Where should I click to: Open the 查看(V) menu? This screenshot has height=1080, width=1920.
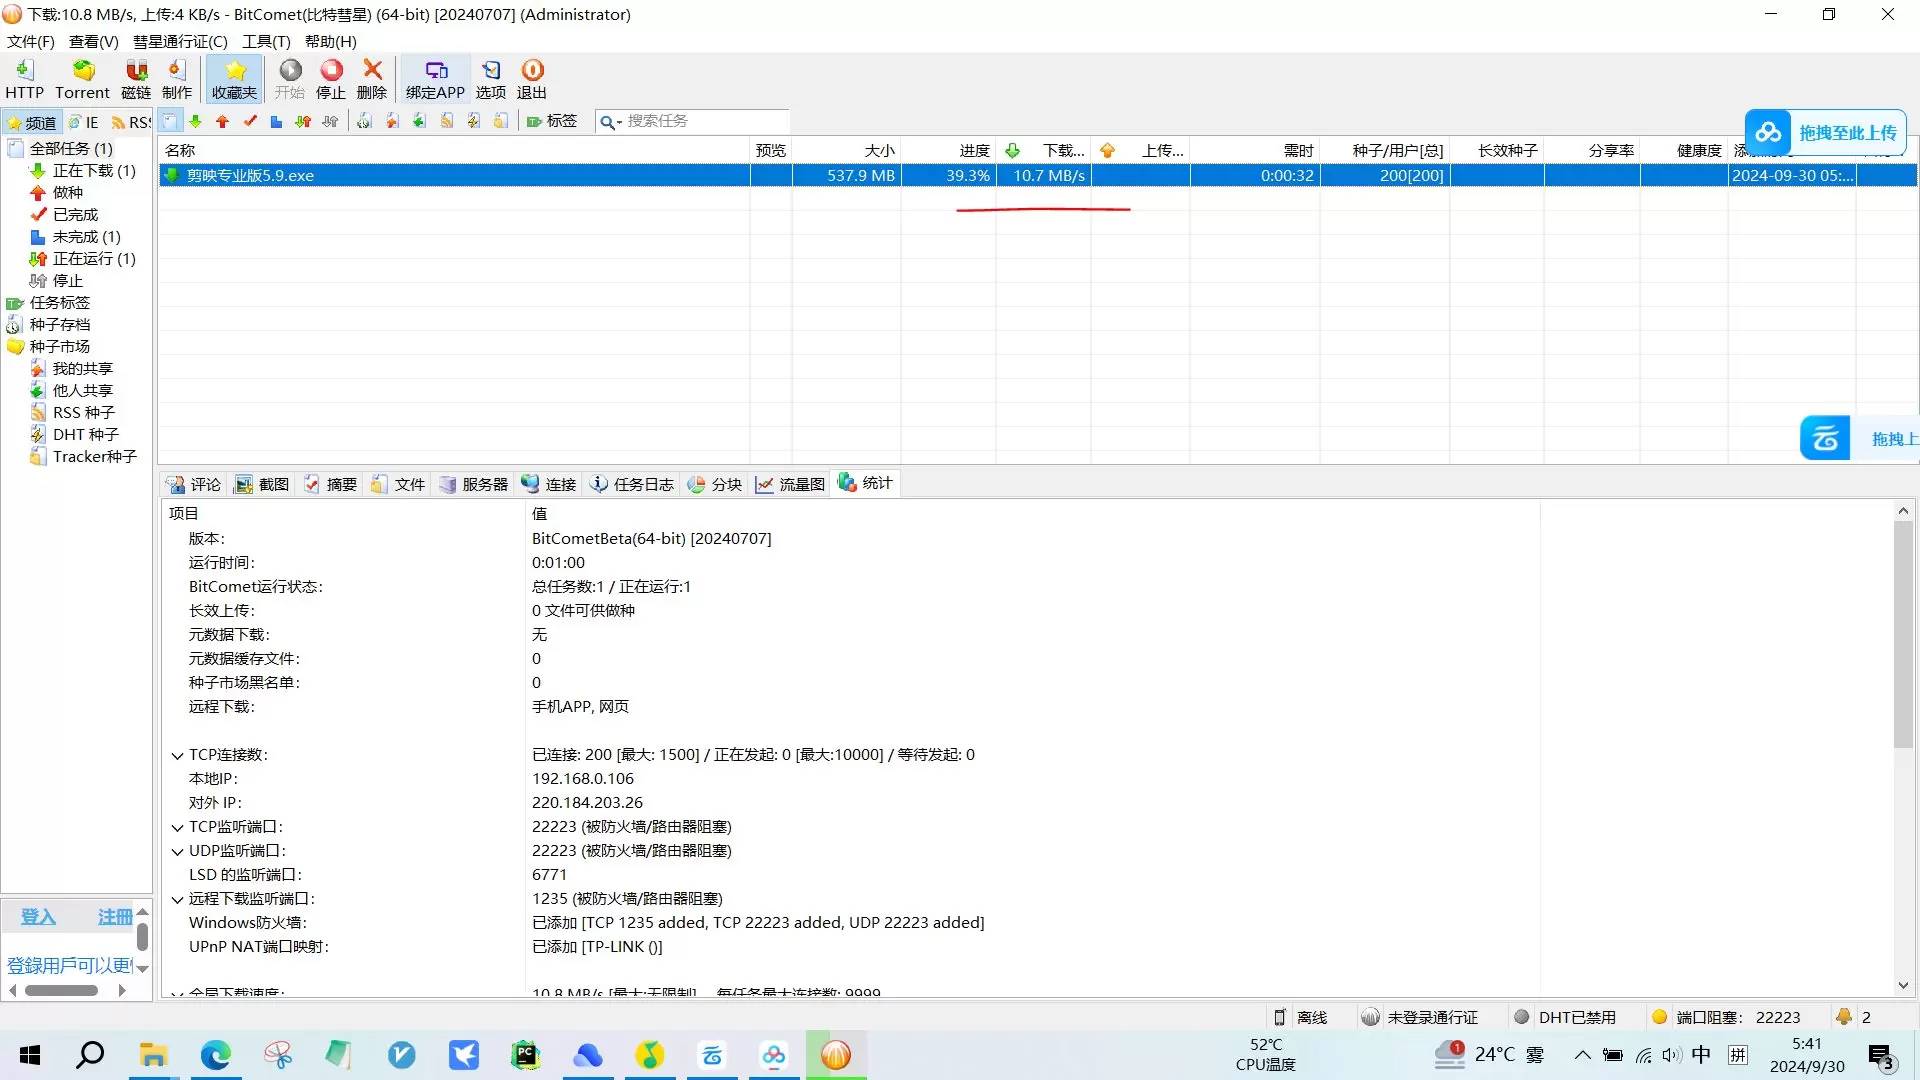94,41
